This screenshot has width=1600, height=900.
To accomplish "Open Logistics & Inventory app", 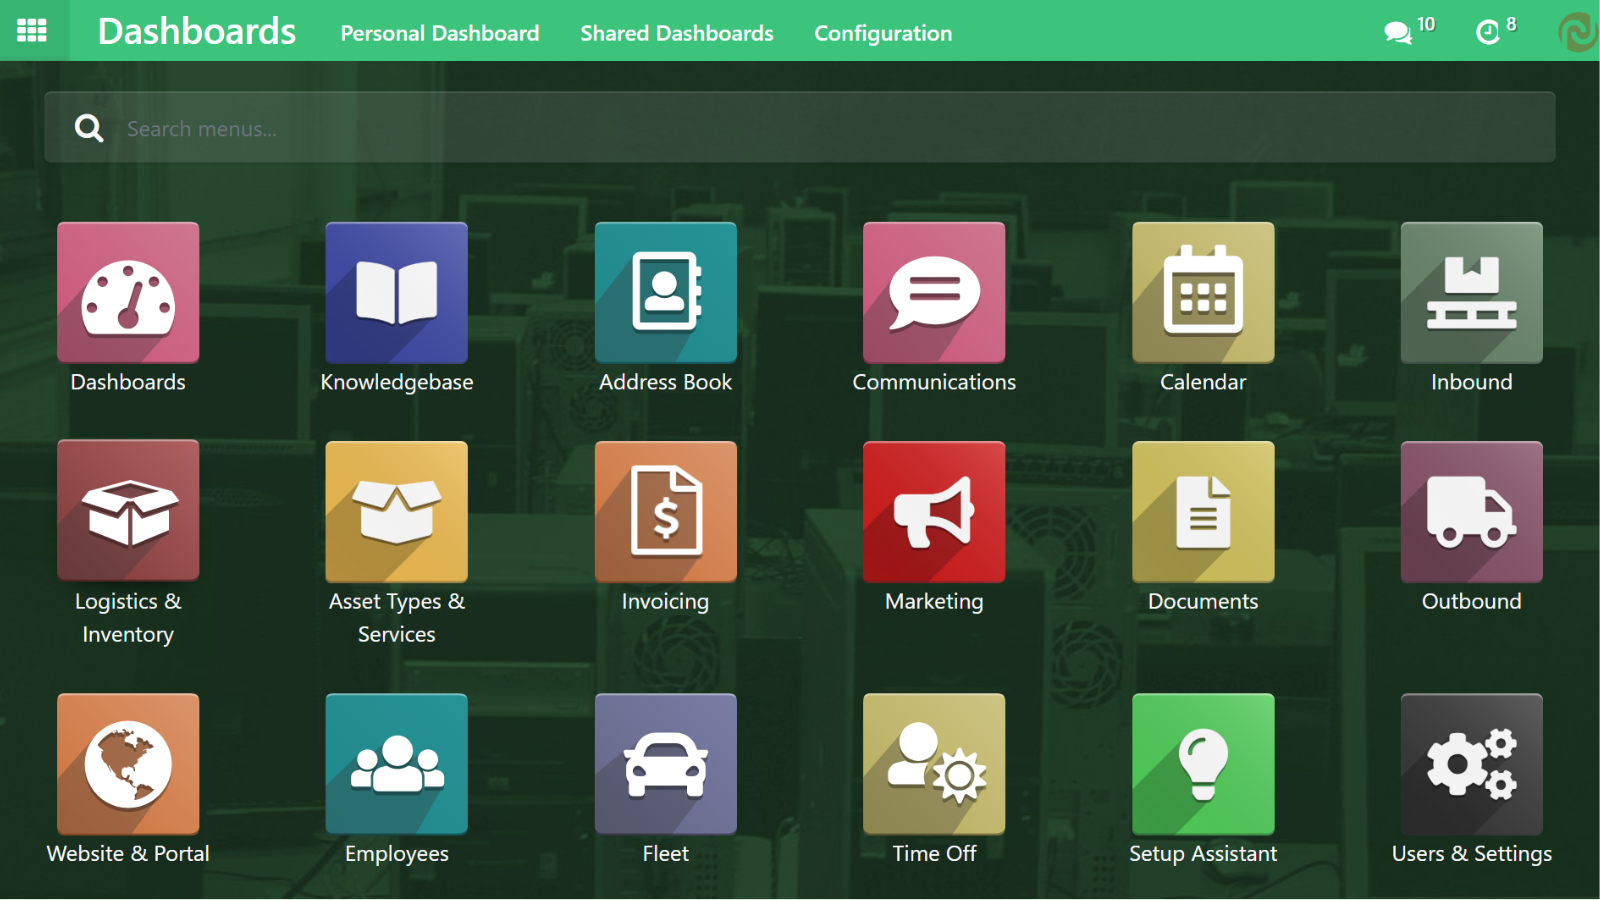I will point(128,511).
